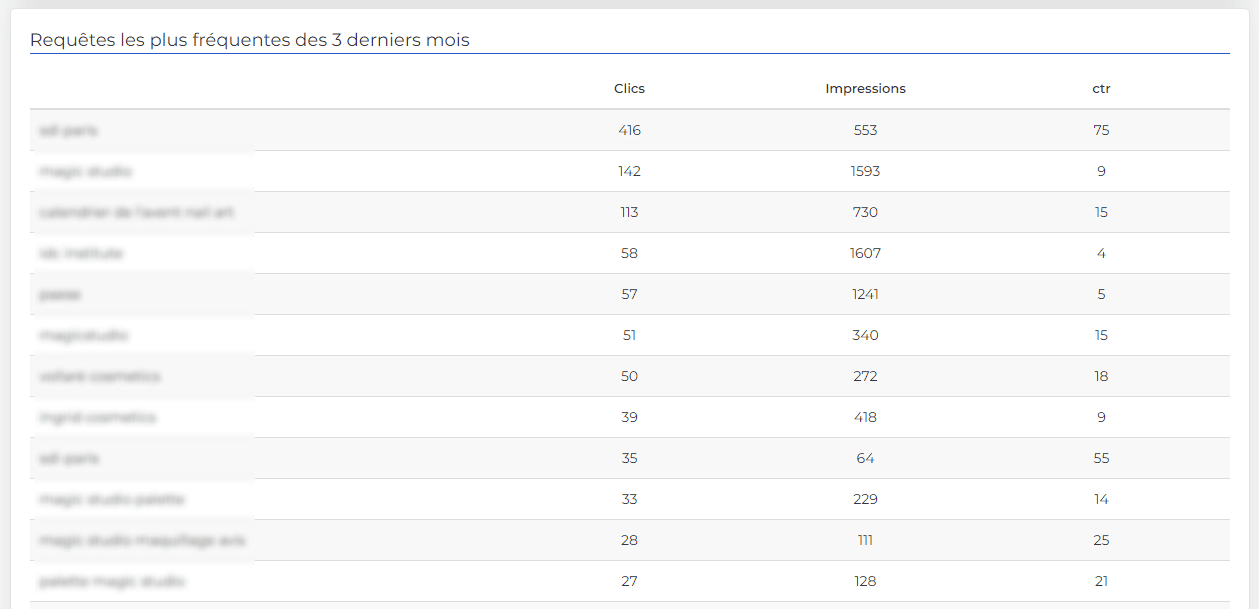Viewport: 1259px width, 609px height.
Task: Select the Clics cell showing 416
Action: (x=629, y=130)
